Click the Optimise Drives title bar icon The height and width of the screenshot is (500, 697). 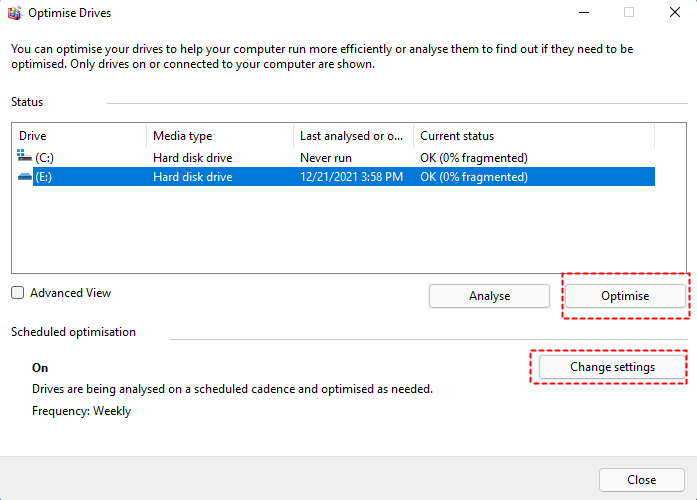(15, 13)
